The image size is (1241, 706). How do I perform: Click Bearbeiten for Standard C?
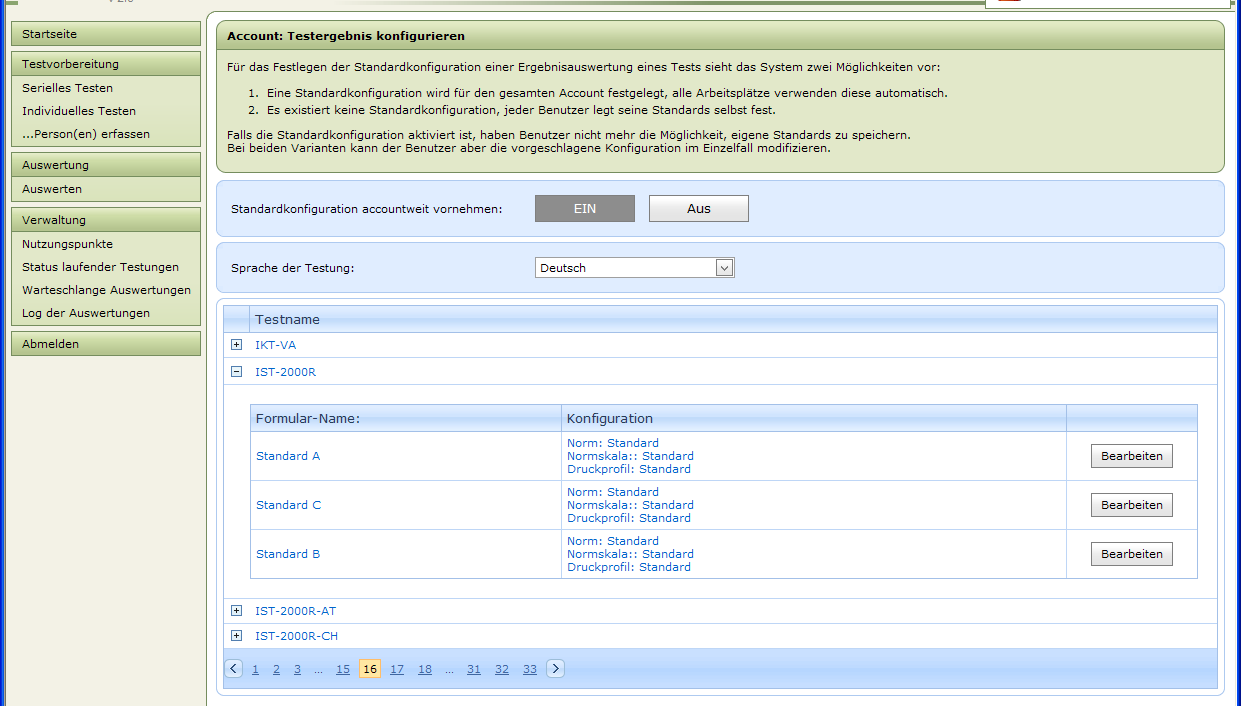tap(1131, 505)
